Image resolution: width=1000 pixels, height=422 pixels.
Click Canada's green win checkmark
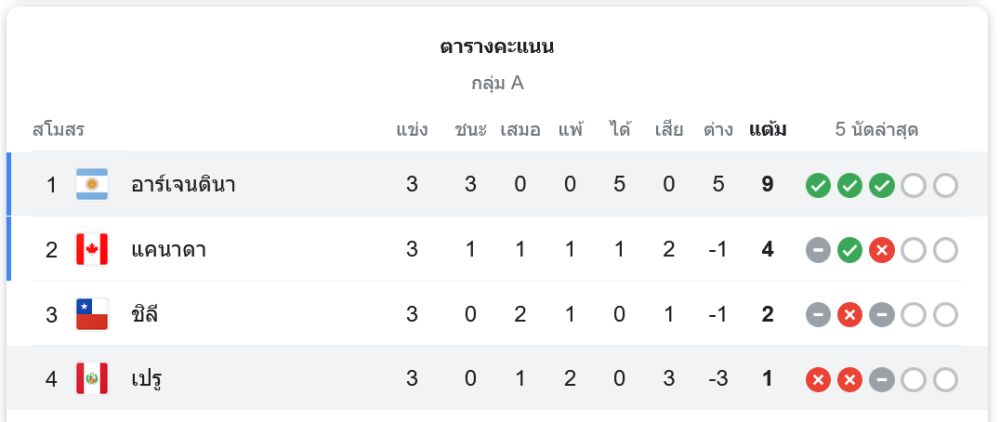point(850,250)
